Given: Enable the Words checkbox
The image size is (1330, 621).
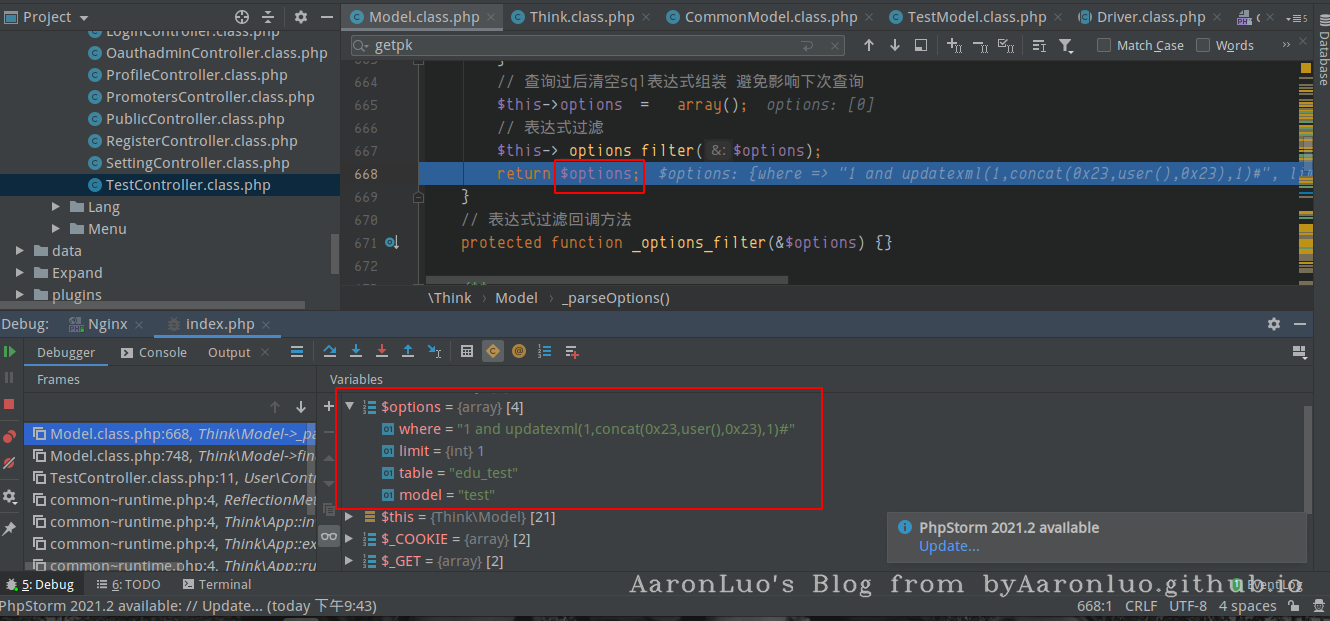Looking at the screenshot, I should click(x=1203, y=45).
